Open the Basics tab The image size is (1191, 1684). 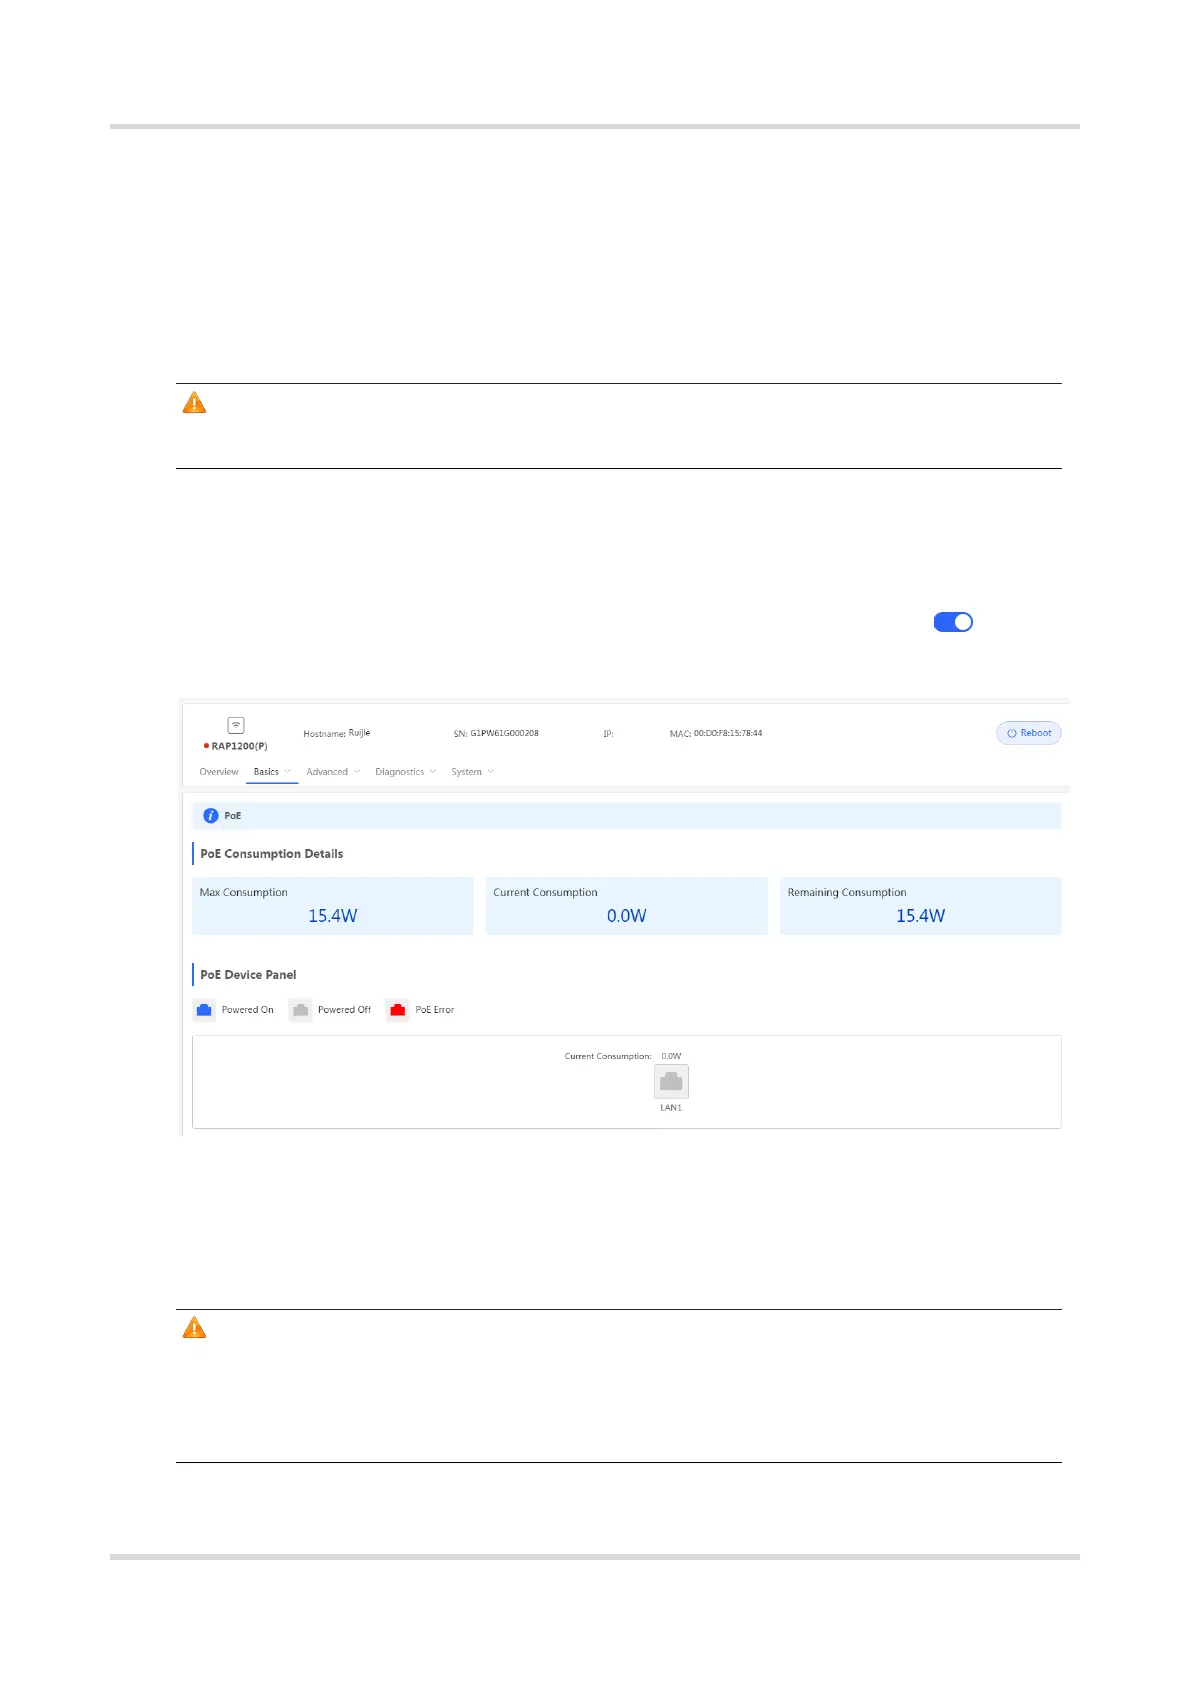point(266,772)
